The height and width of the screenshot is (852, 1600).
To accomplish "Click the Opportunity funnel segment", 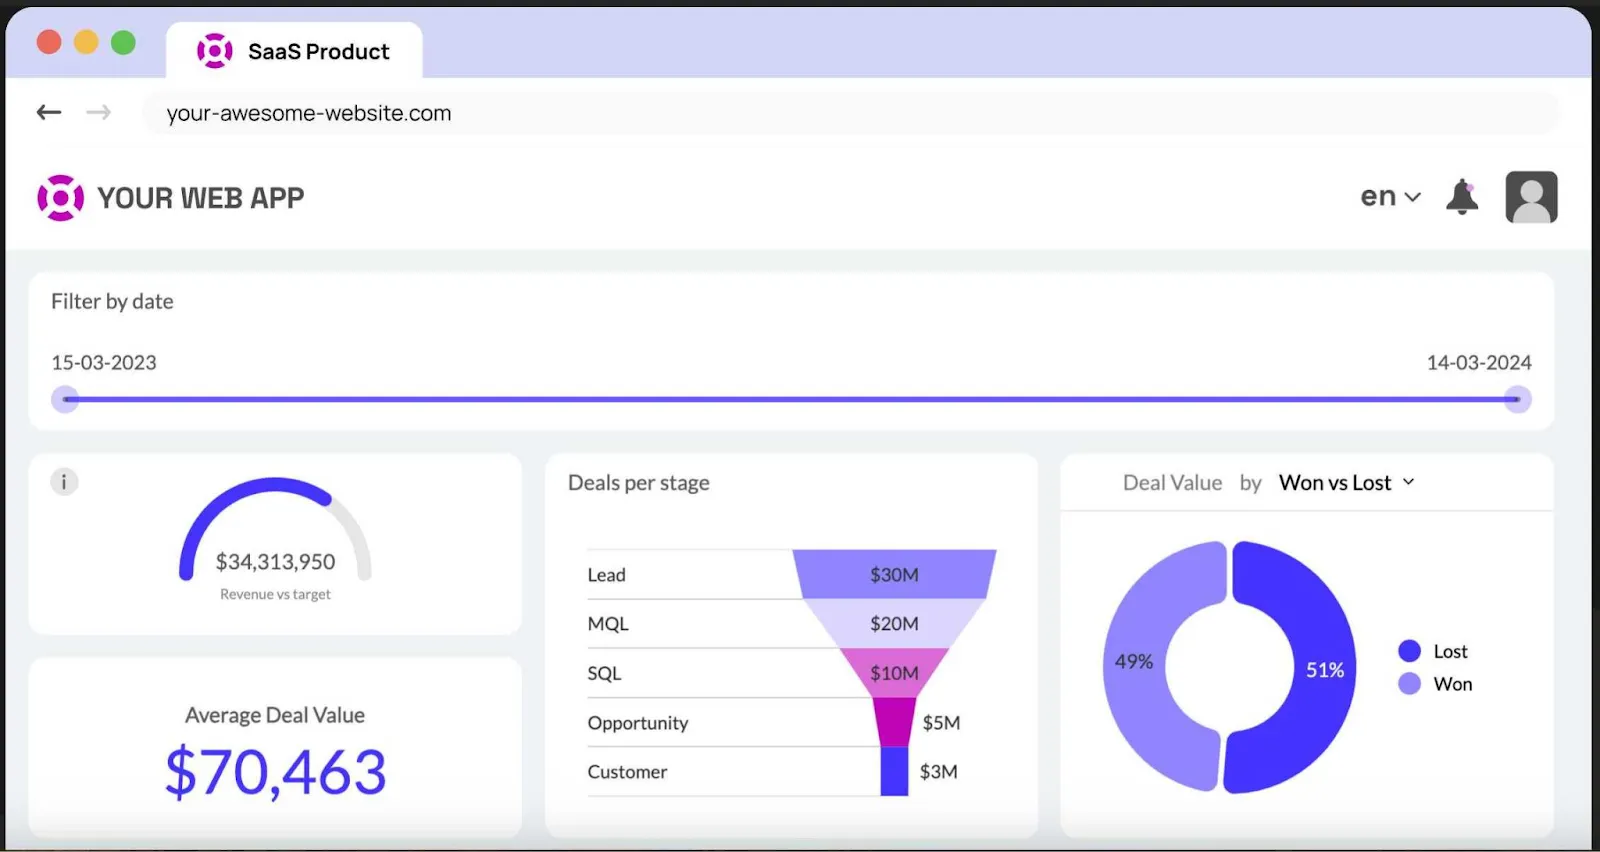I will tap(894, 722).
